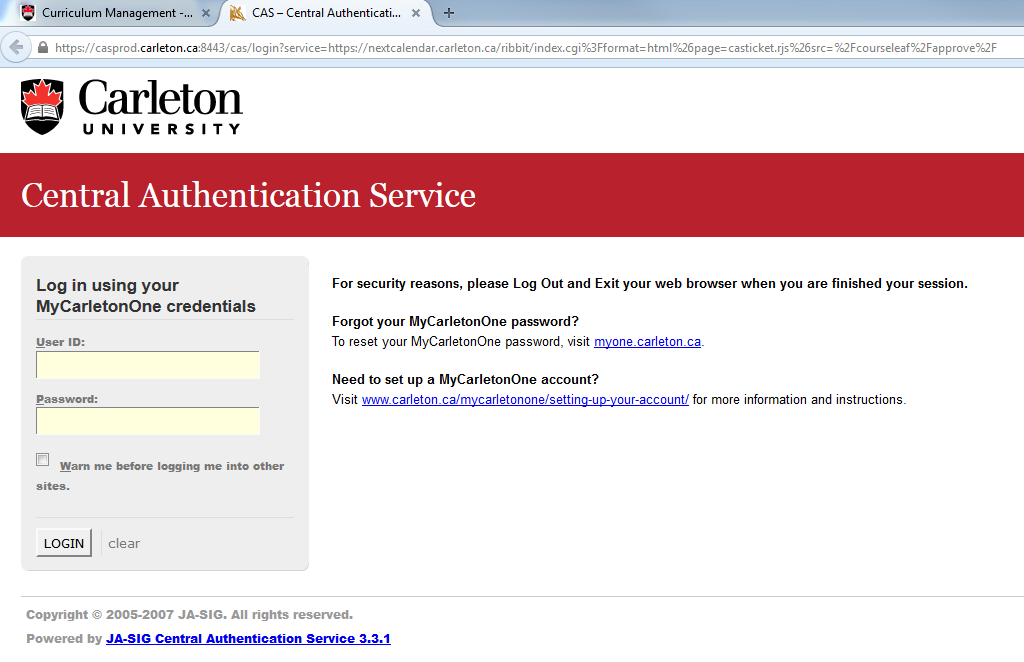1024x662 pixels.
Task: Click the Carleton University logo
Action: (131, 107)
